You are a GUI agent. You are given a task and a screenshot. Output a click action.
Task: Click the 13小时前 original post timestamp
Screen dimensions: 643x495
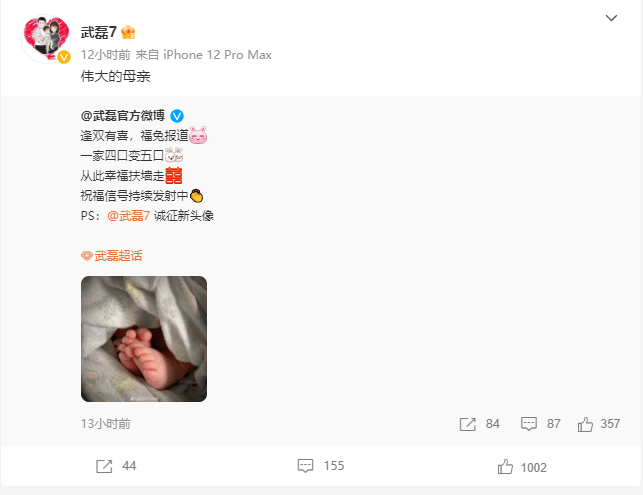[106, 424]
